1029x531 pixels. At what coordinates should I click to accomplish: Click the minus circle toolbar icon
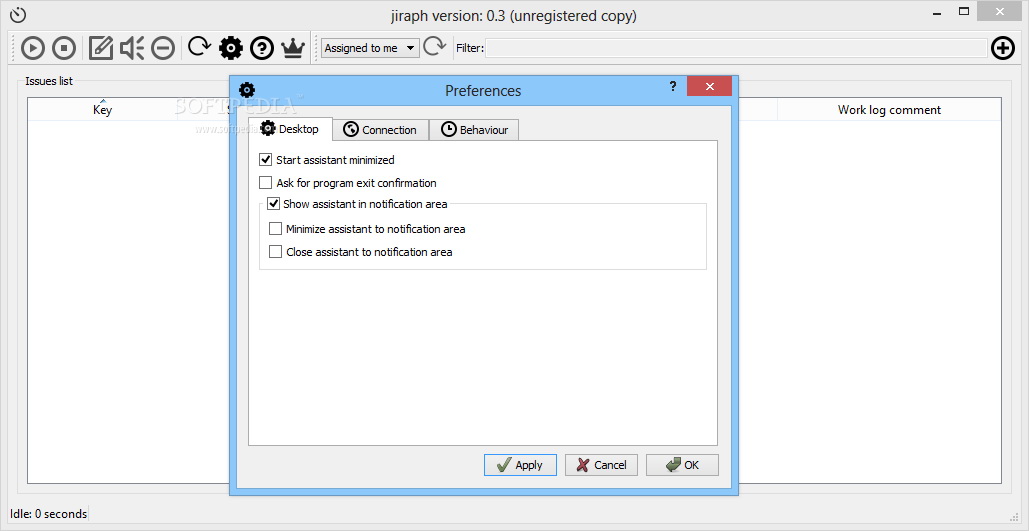point(163,48)
